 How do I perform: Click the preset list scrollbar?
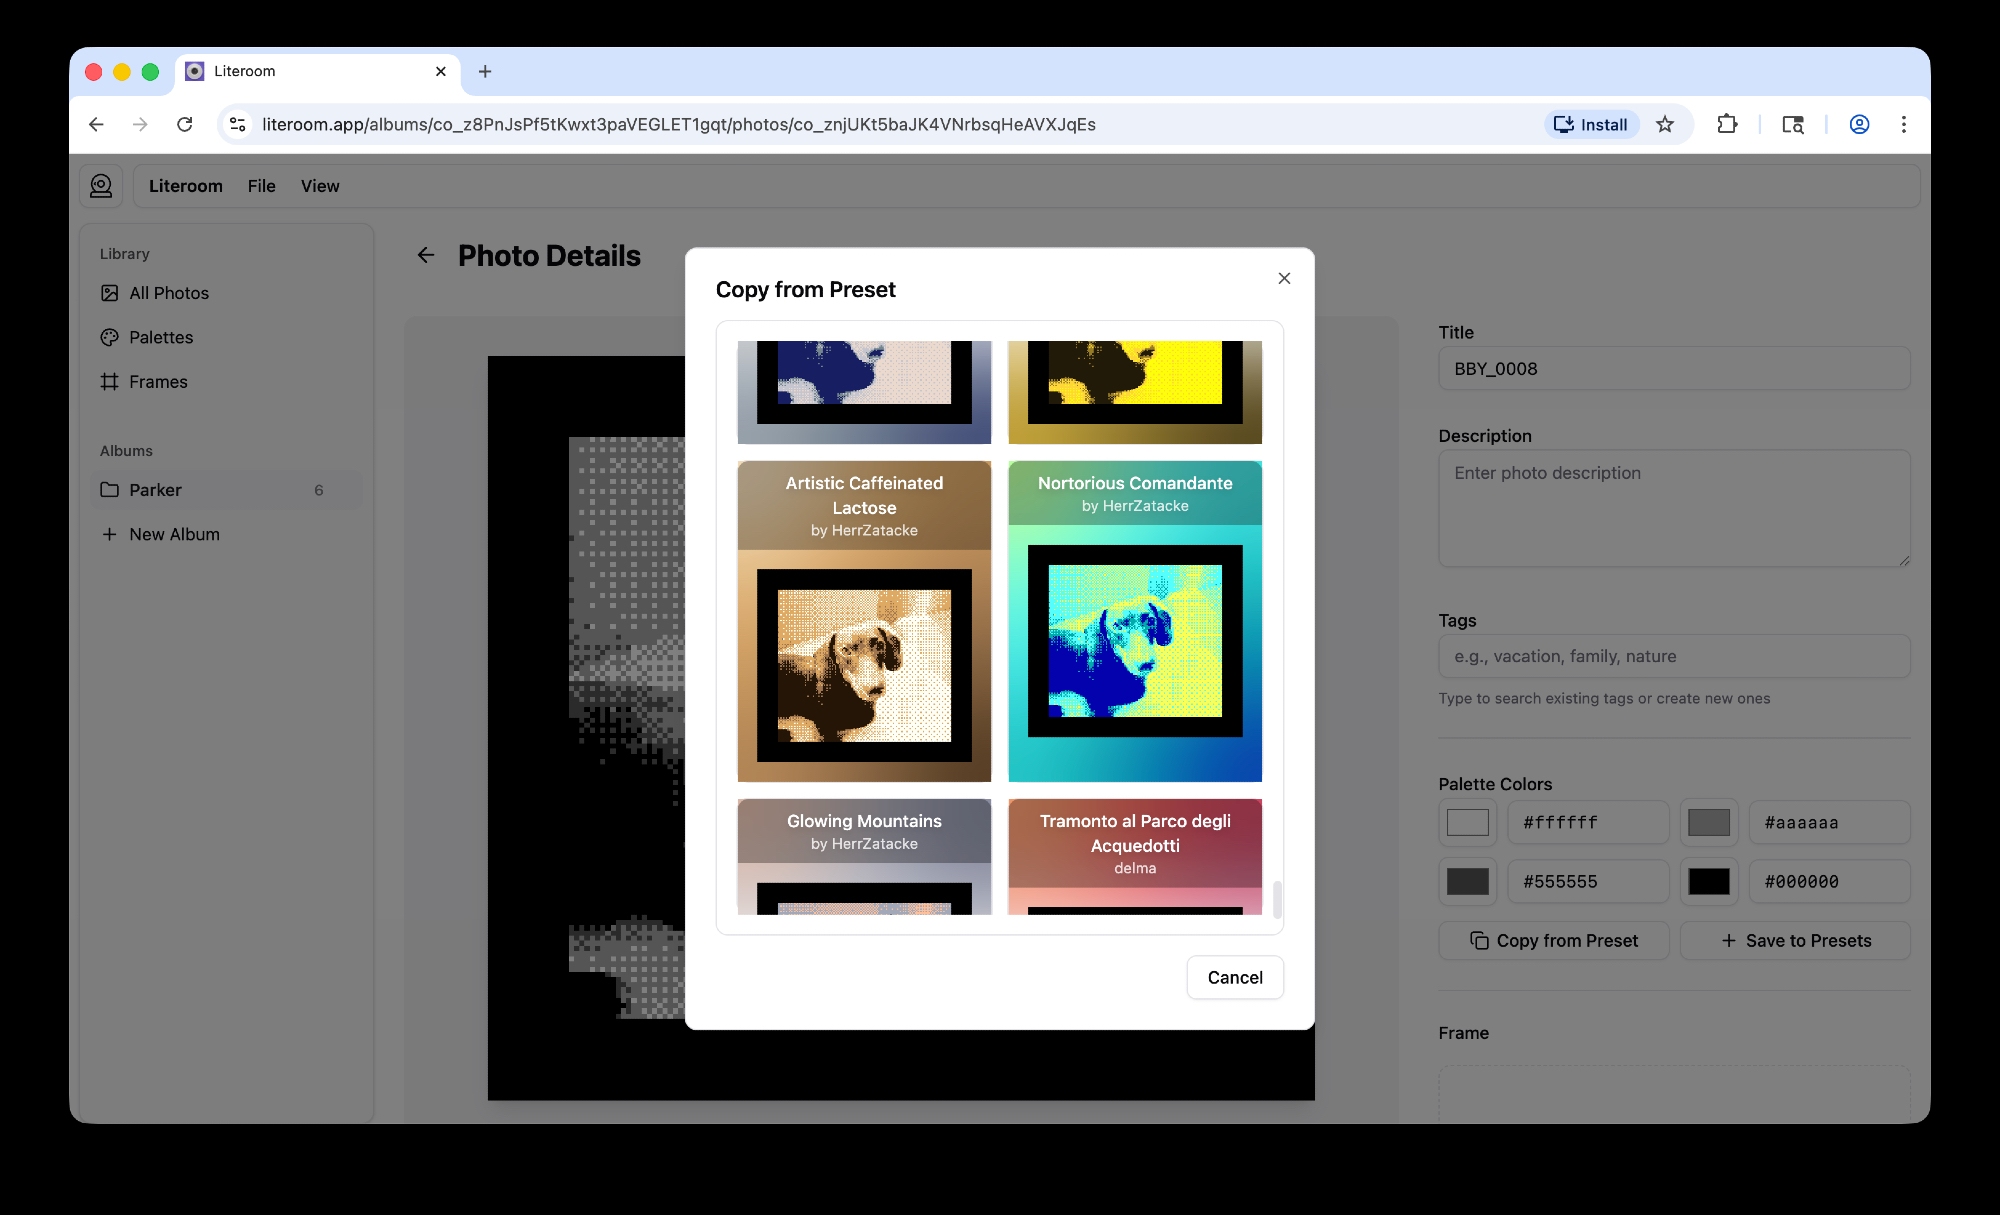point(1277,897)
